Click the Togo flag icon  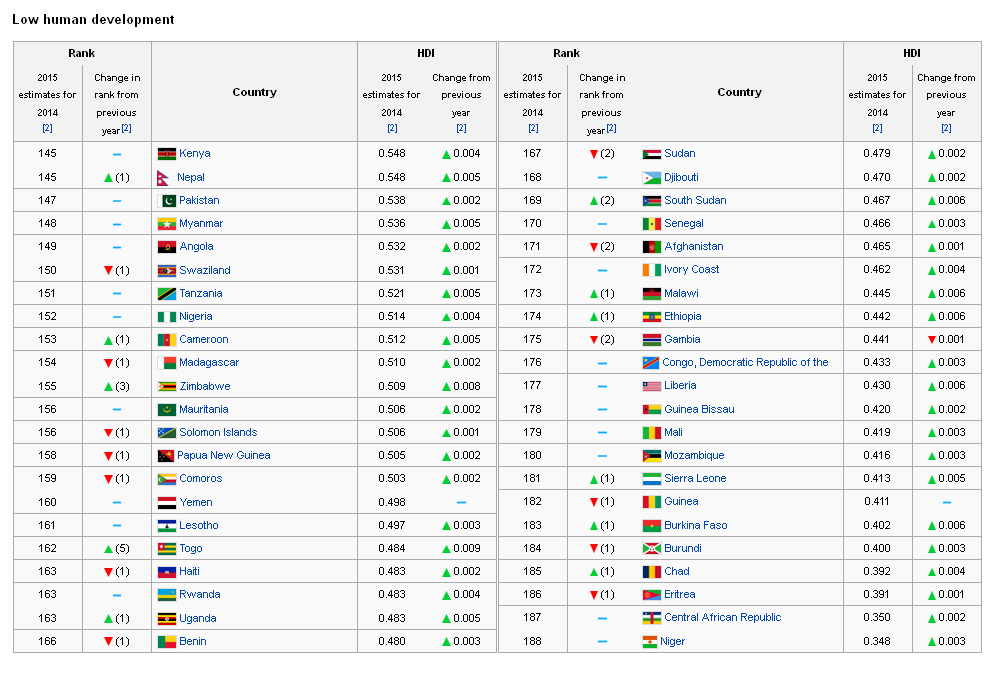coord(167,549)
